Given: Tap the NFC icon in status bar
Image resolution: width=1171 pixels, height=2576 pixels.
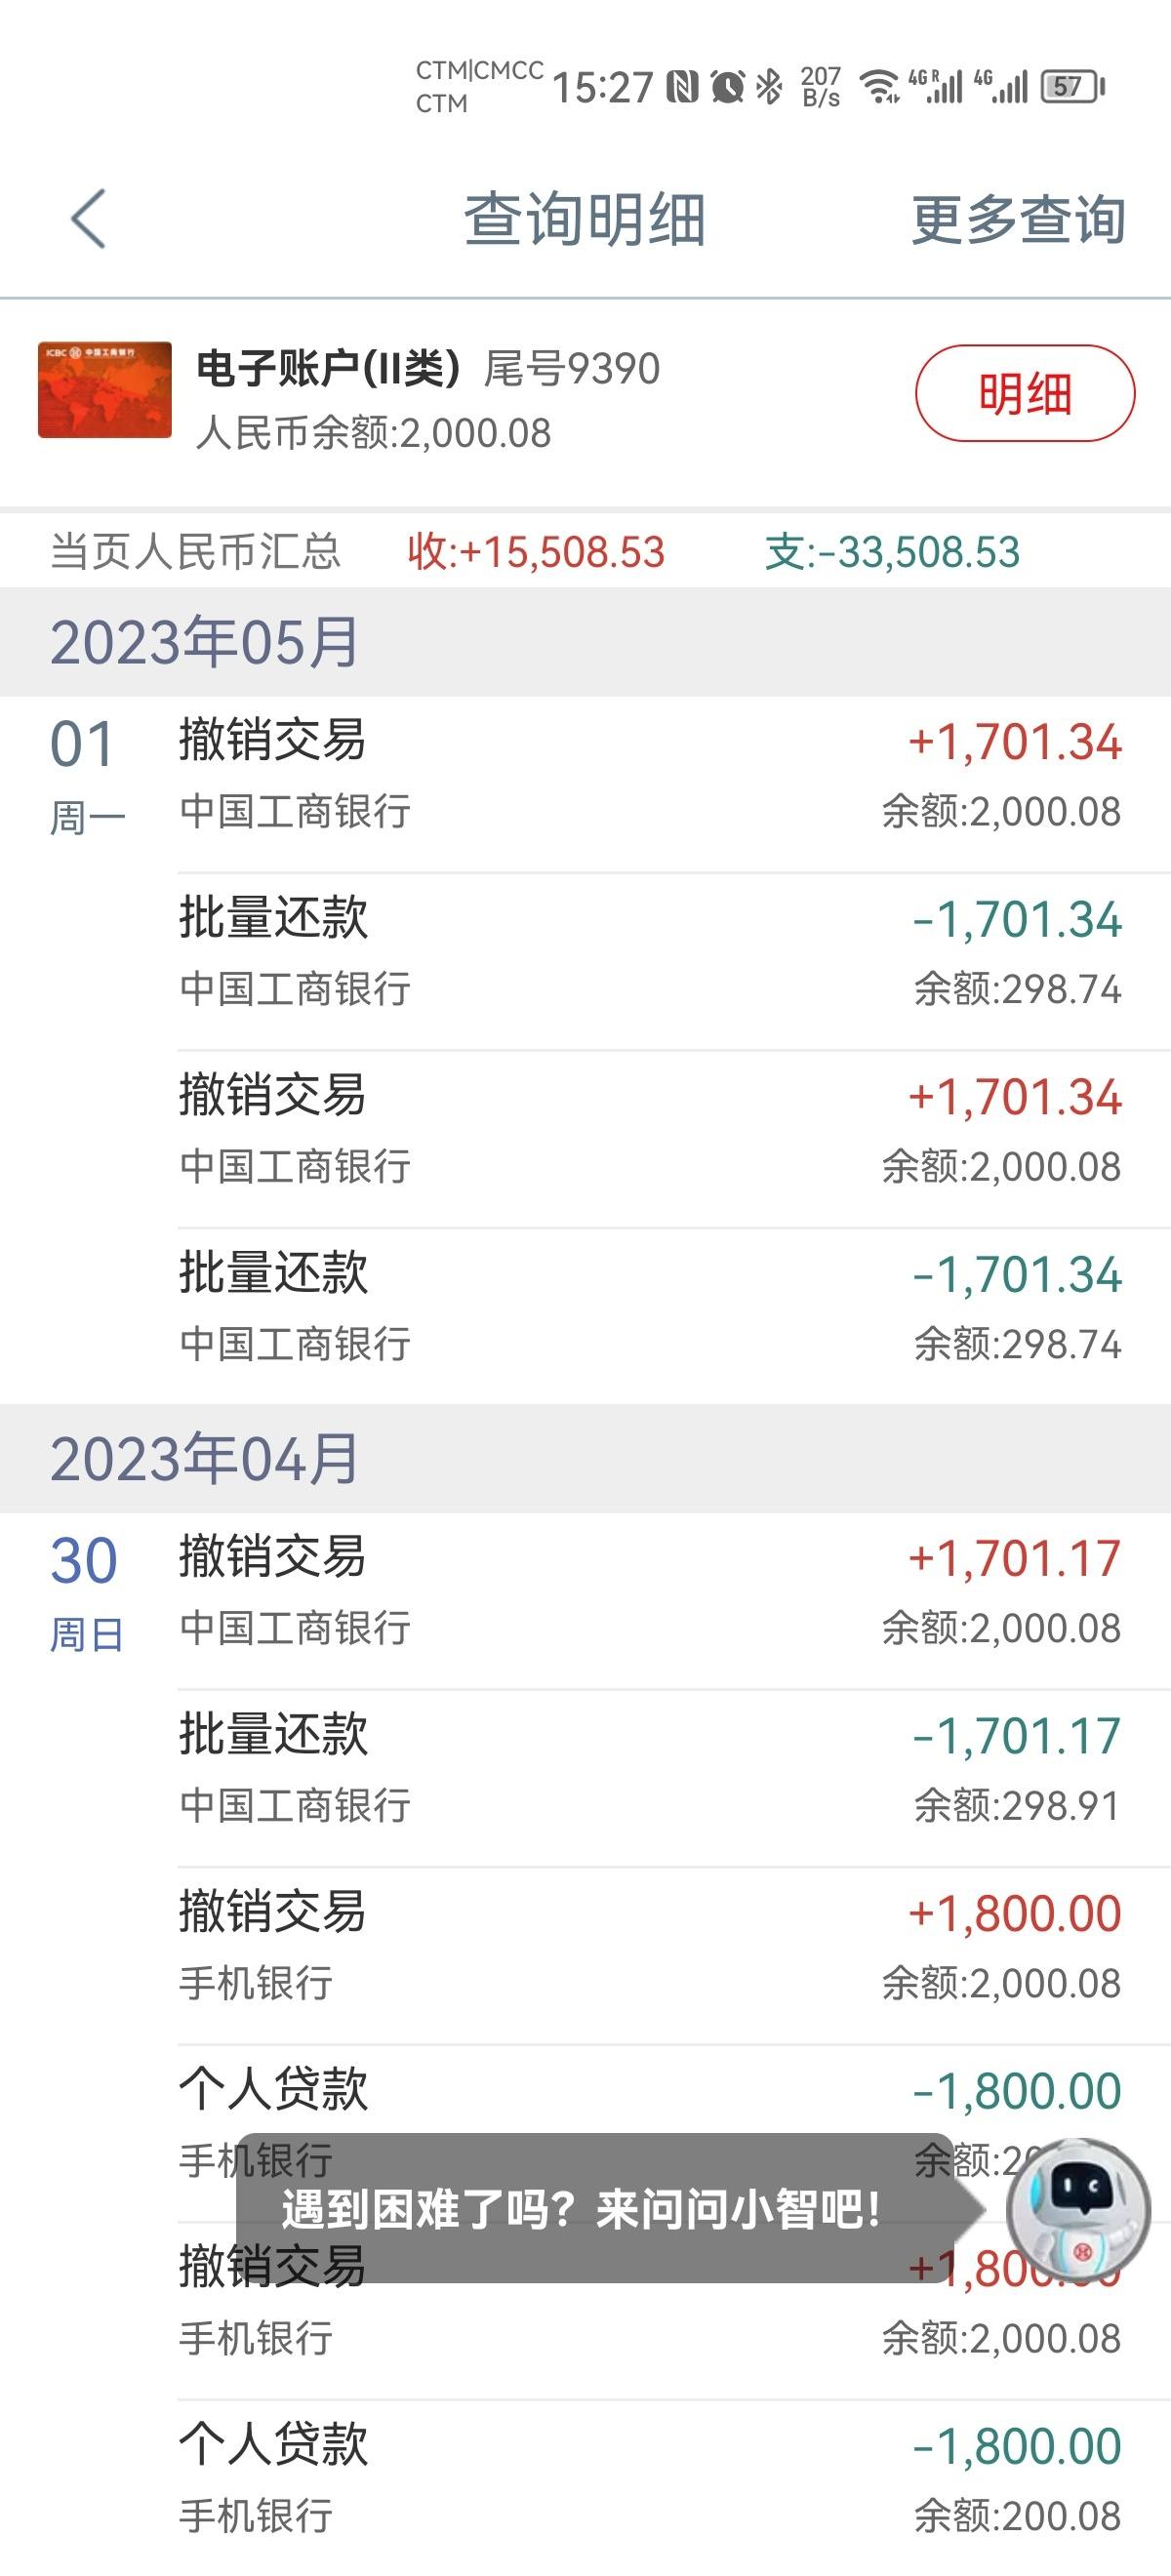Looking at the screenshot, I should (x=683, y=87).
